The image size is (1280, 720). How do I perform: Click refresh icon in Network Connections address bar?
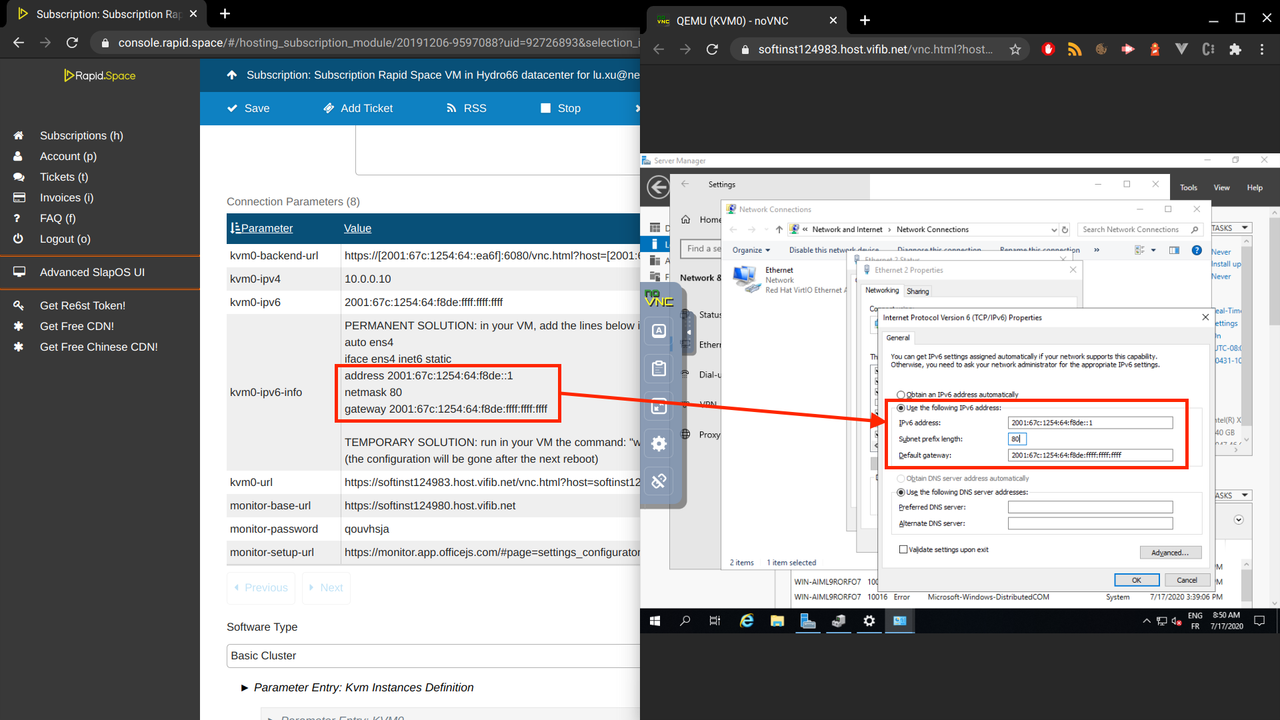[1066, 229]
